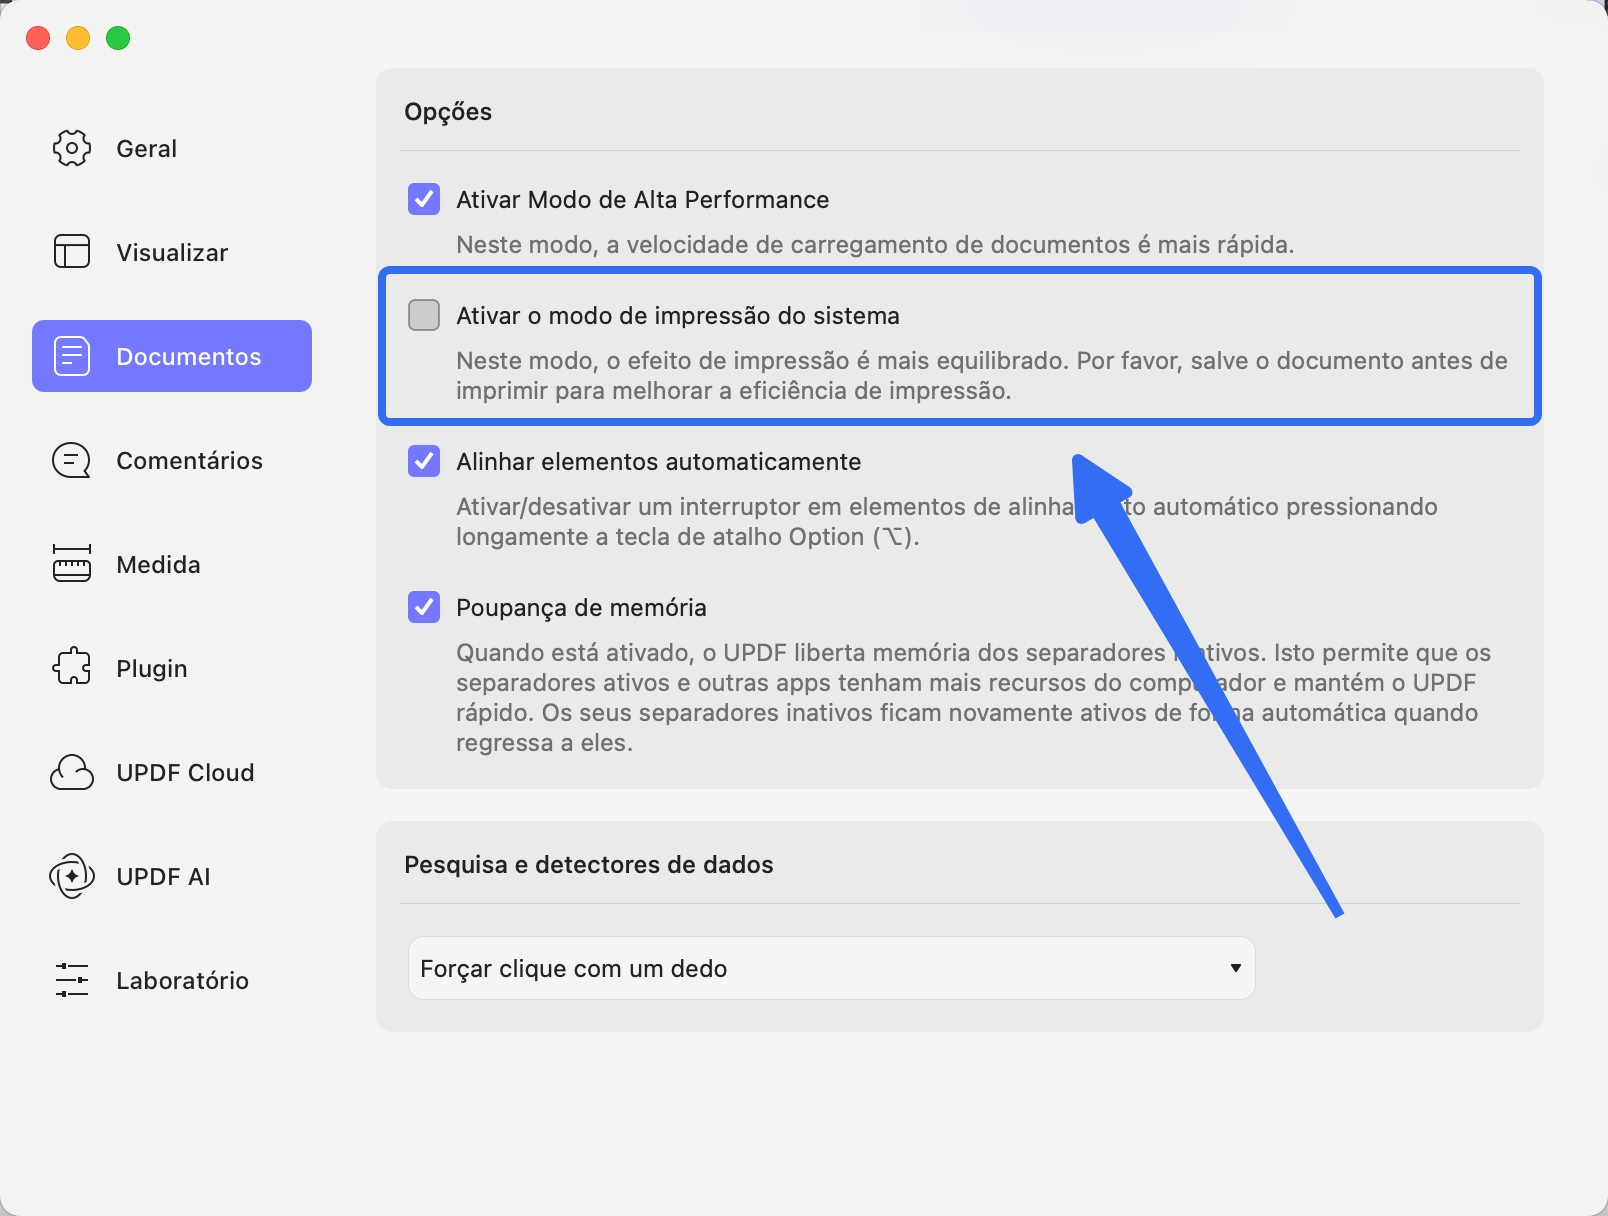Click the Visualizar layout icon
The width and height of the screenshot is (1608, 1216).
point(72,252)
